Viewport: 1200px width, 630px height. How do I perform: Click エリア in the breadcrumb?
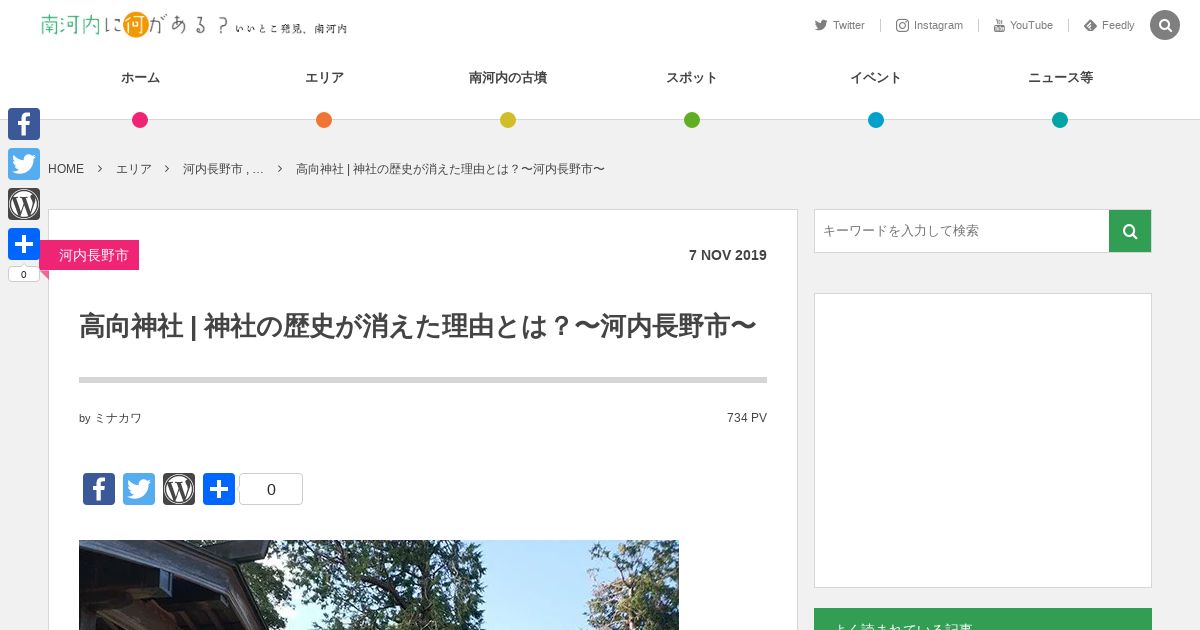tap(134, 169)
